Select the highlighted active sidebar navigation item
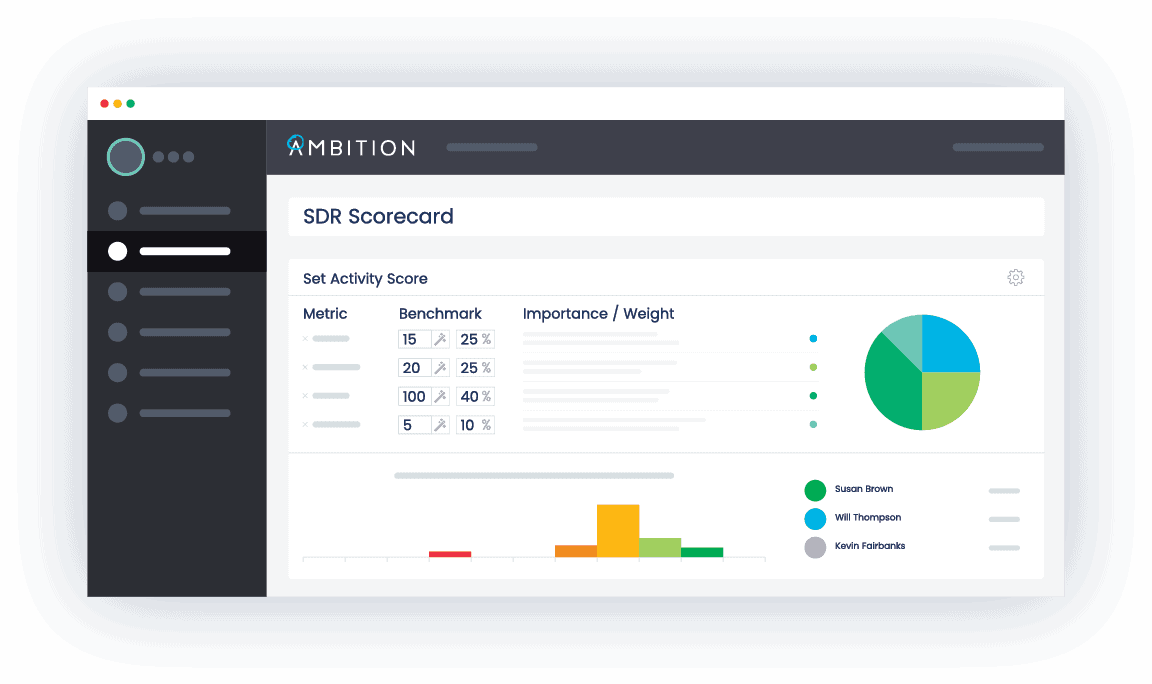This screenshot has height=684, width=1152. (177, 251)
